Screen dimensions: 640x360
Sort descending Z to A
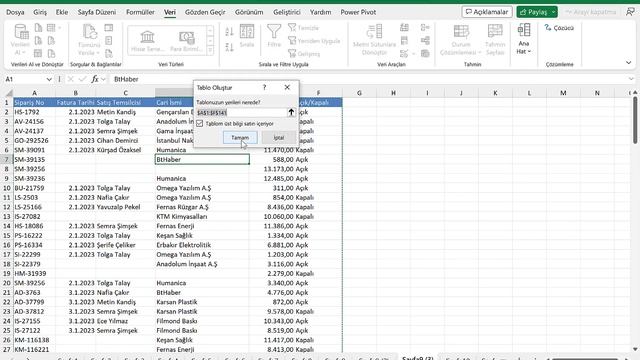(229, 47)
